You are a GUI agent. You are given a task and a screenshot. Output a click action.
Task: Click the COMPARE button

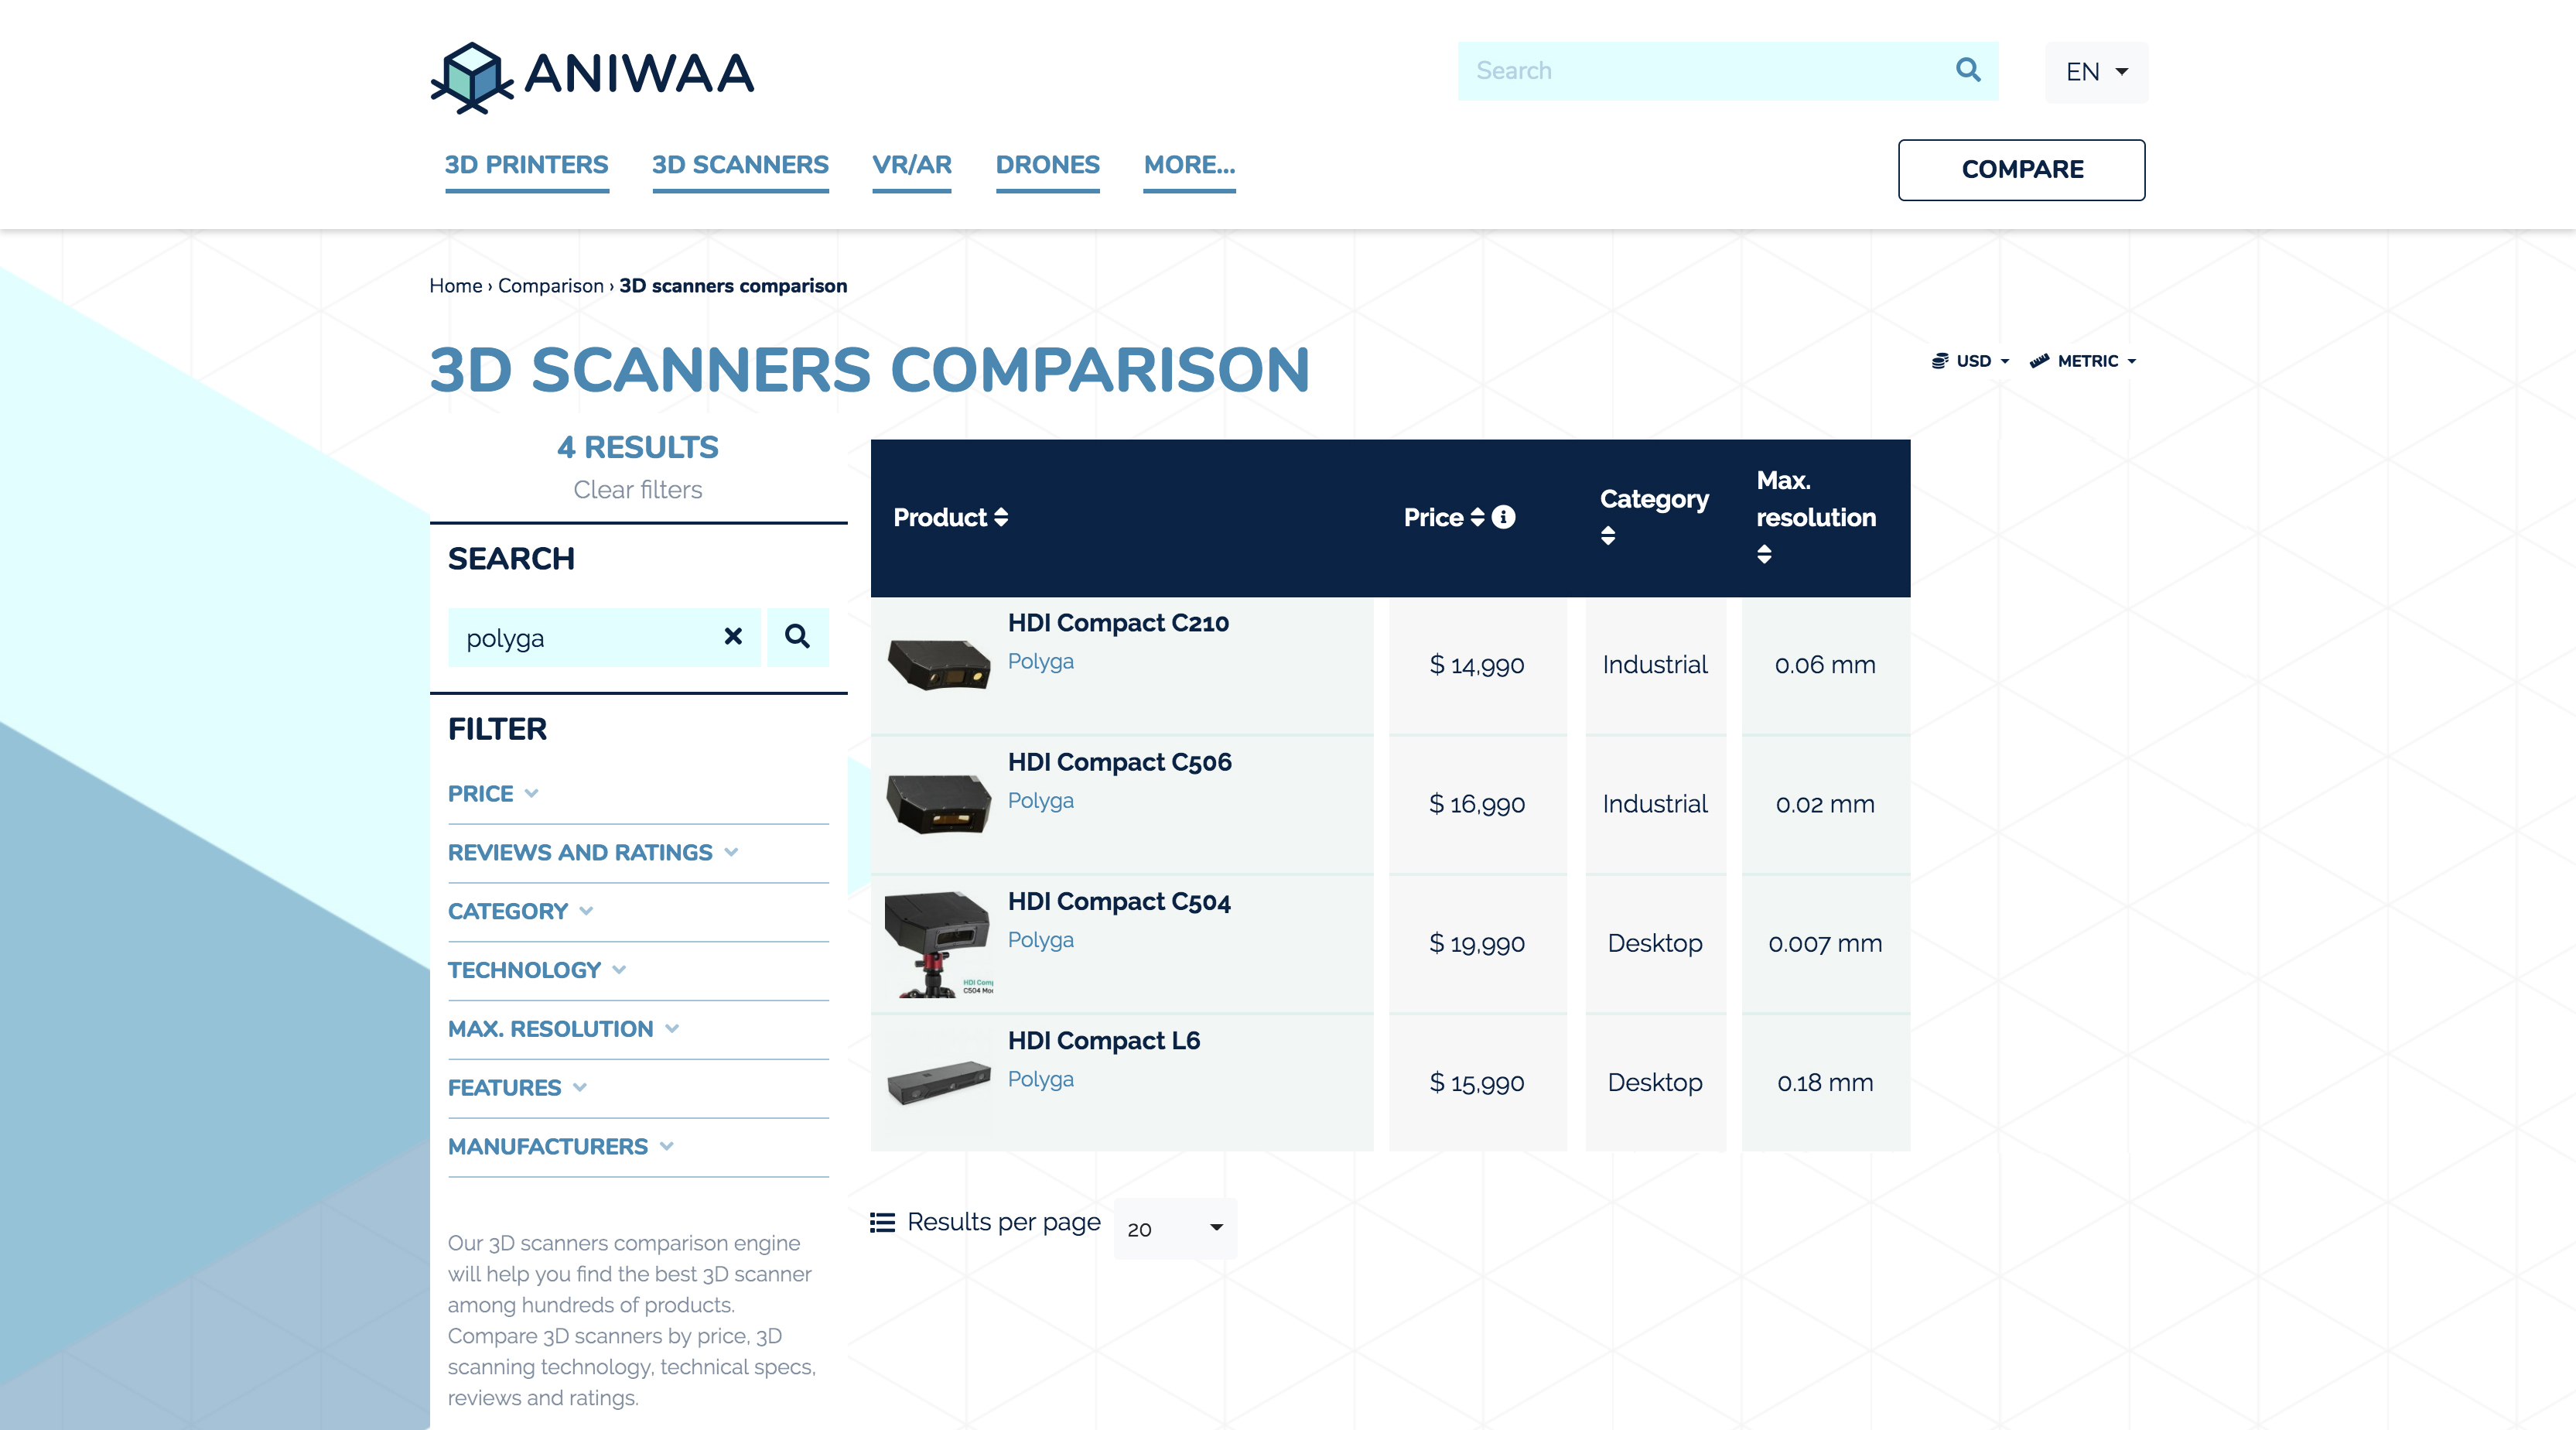coord(2021,169)
